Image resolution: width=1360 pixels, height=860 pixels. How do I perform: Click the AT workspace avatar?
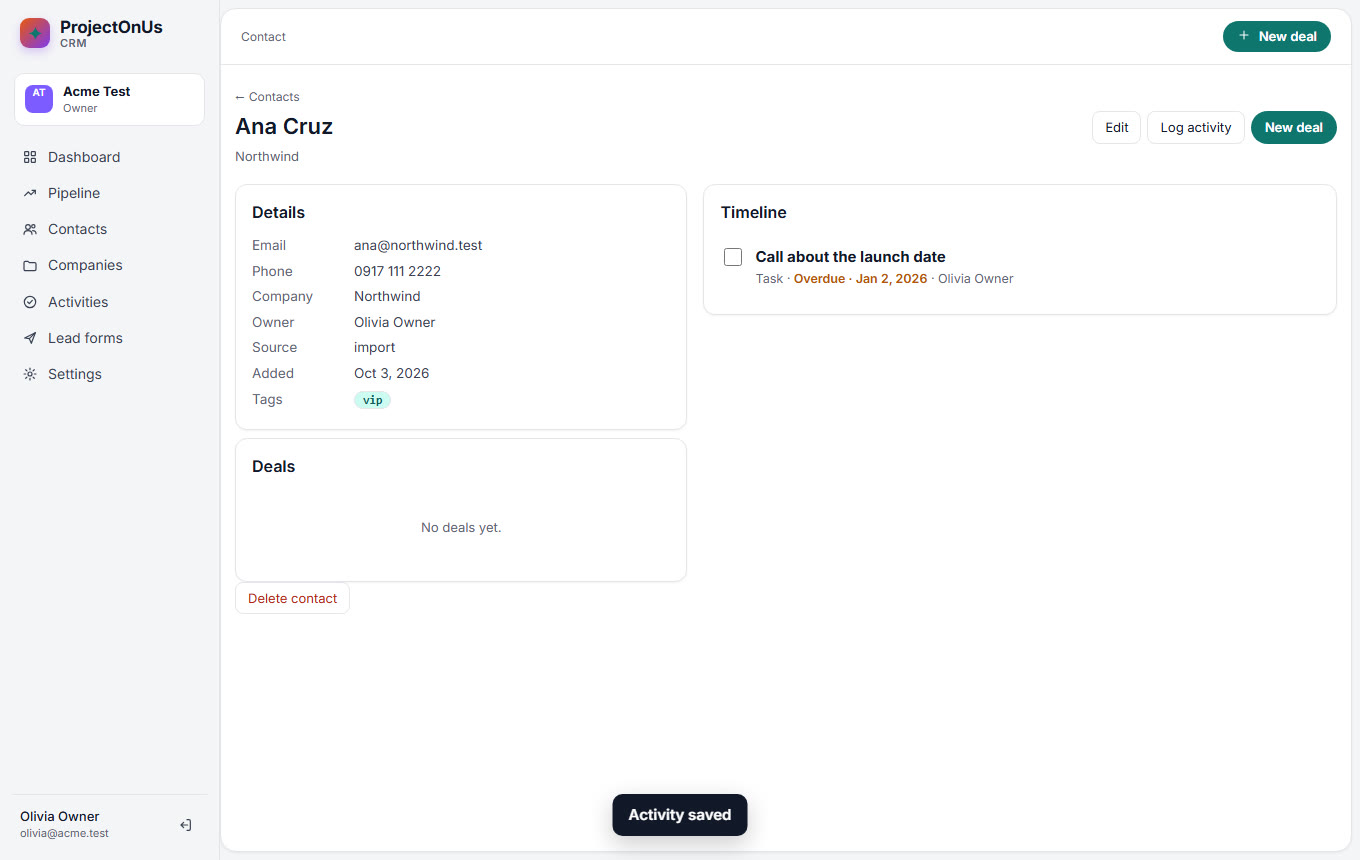[39, 99]
